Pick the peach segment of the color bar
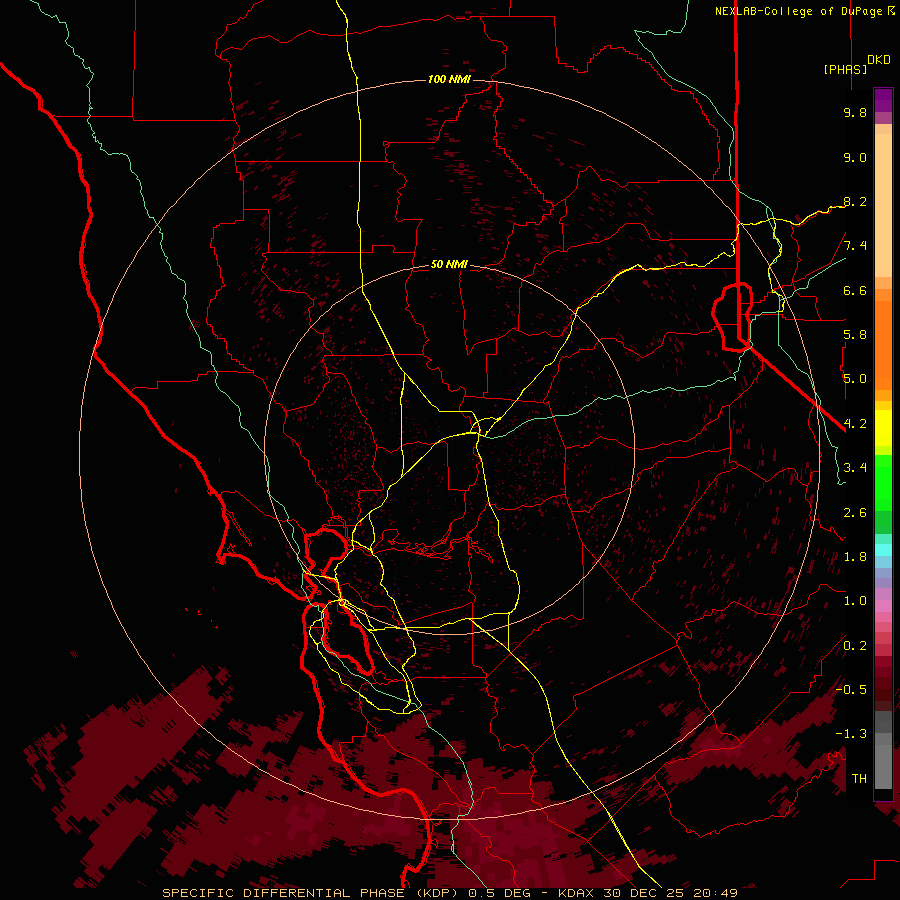 pyautogui.click(x=883, y=205)
